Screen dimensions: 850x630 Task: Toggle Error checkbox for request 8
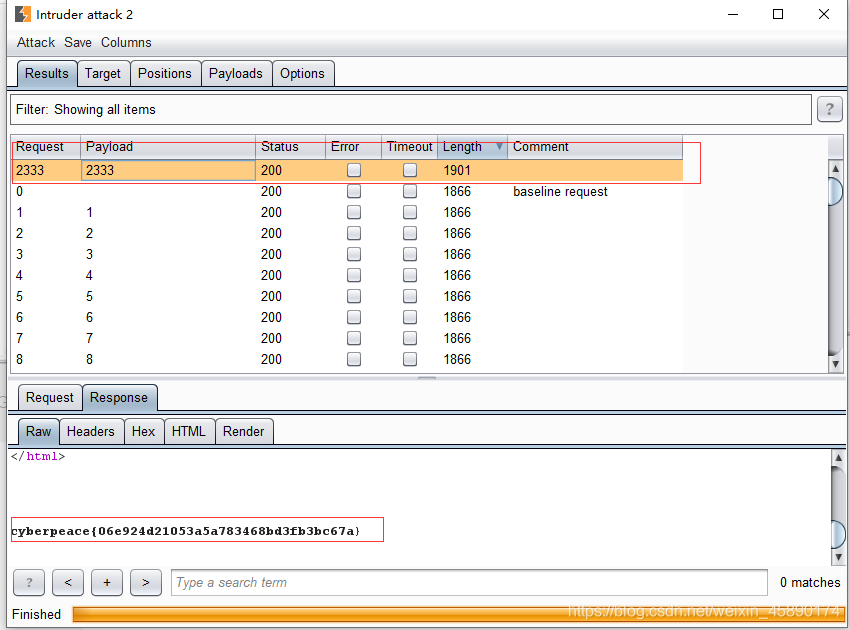click(354, 359)
